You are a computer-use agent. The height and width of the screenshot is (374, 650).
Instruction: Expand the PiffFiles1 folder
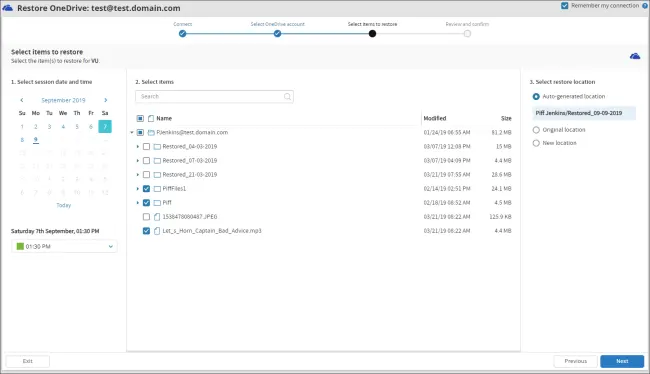click(138, 189)
